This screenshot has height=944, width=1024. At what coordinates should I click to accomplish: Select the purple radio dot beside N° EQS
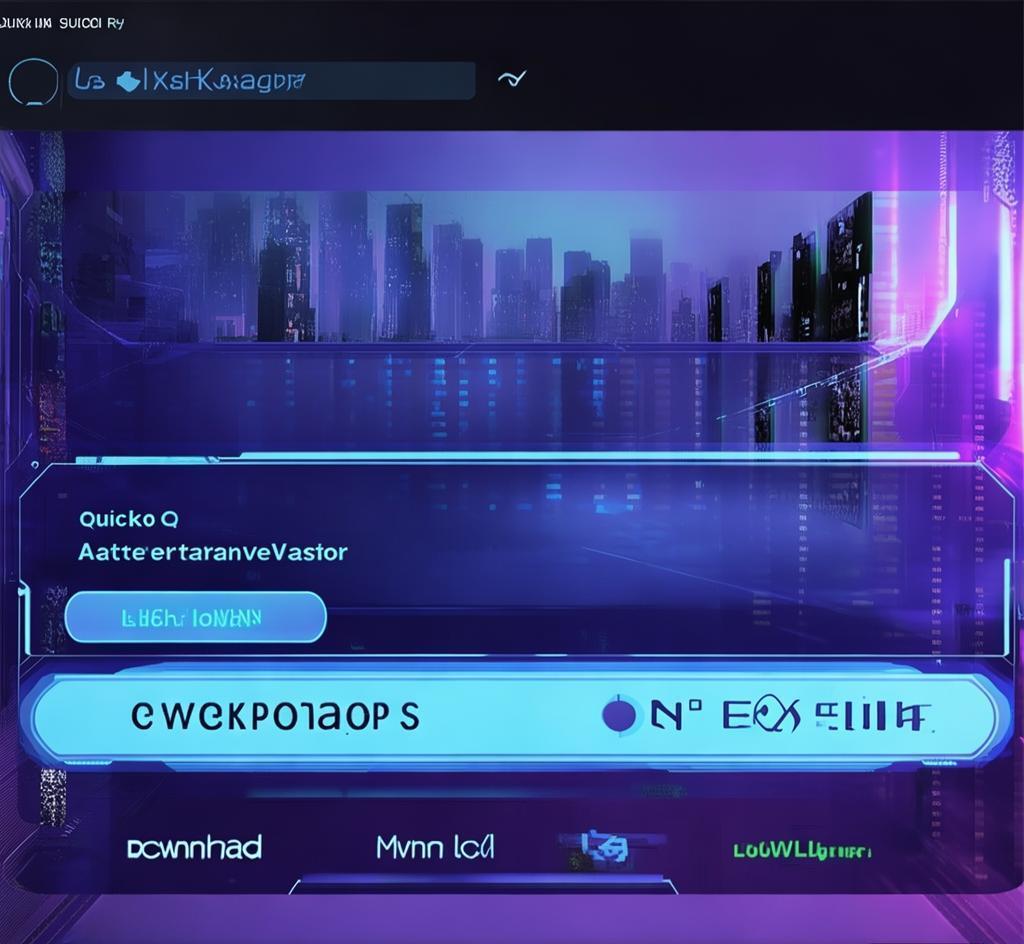point(619,715)
